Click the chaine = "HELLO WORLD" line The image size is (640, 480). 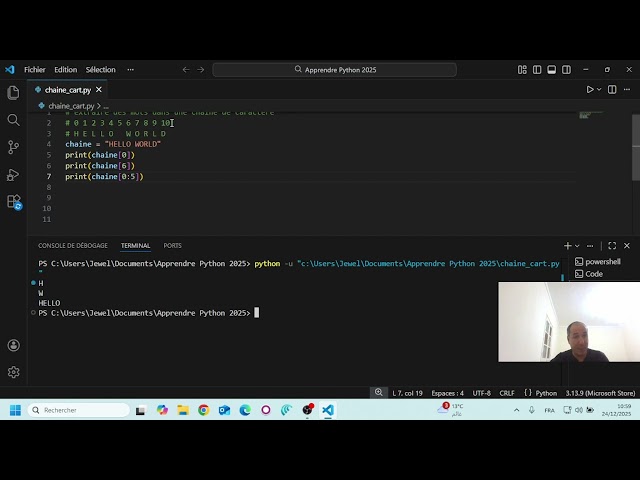[x=113, y=144]
